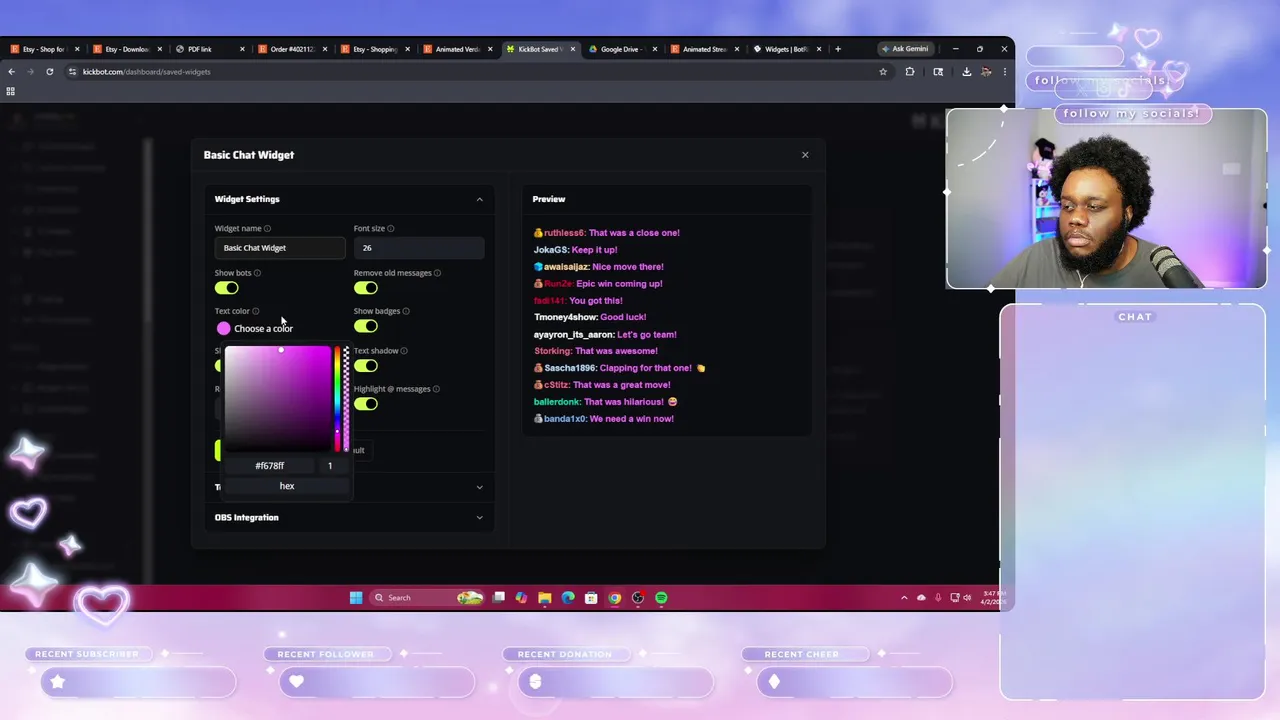1280x720 pixels.
Task: Open the Chrome extensions puzzle icon
Action: coord(910,72)
